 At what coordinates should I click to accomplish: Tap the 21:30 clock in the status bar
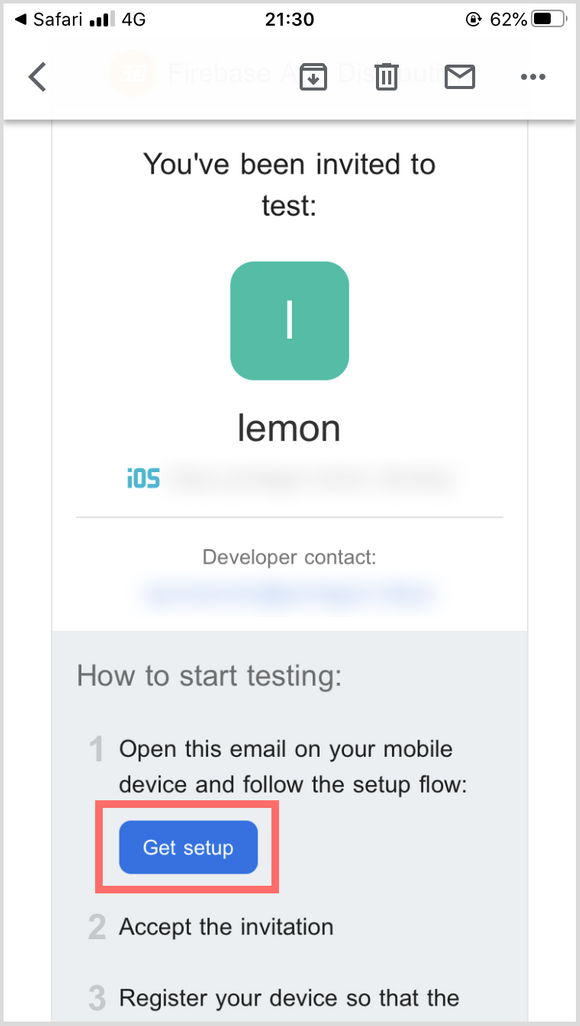(x=289, y=20)
